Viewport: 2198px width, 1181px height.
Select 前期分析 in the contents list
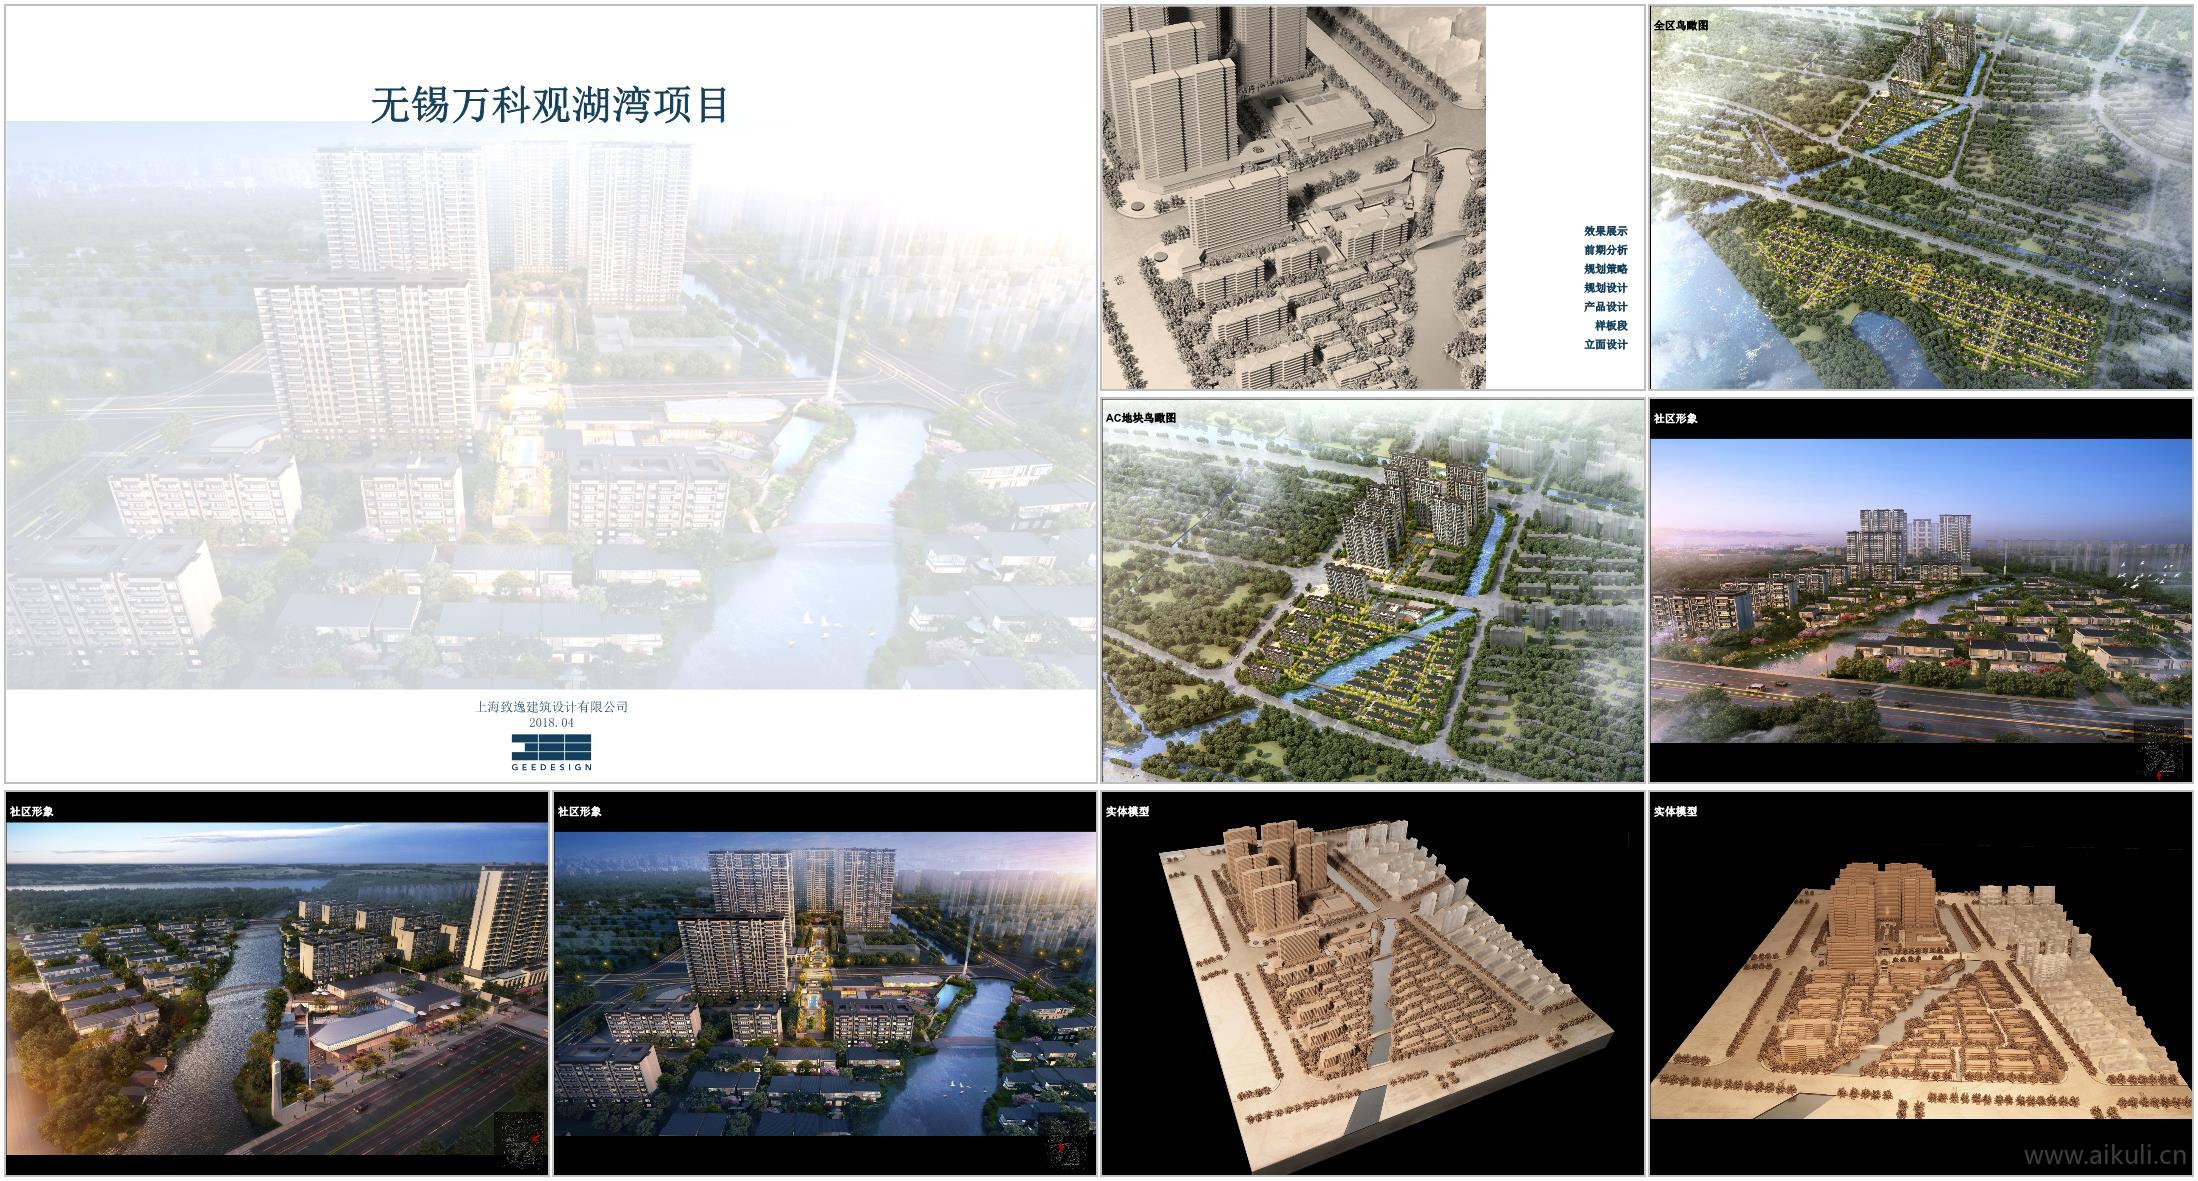click(x=1605, y=250)
